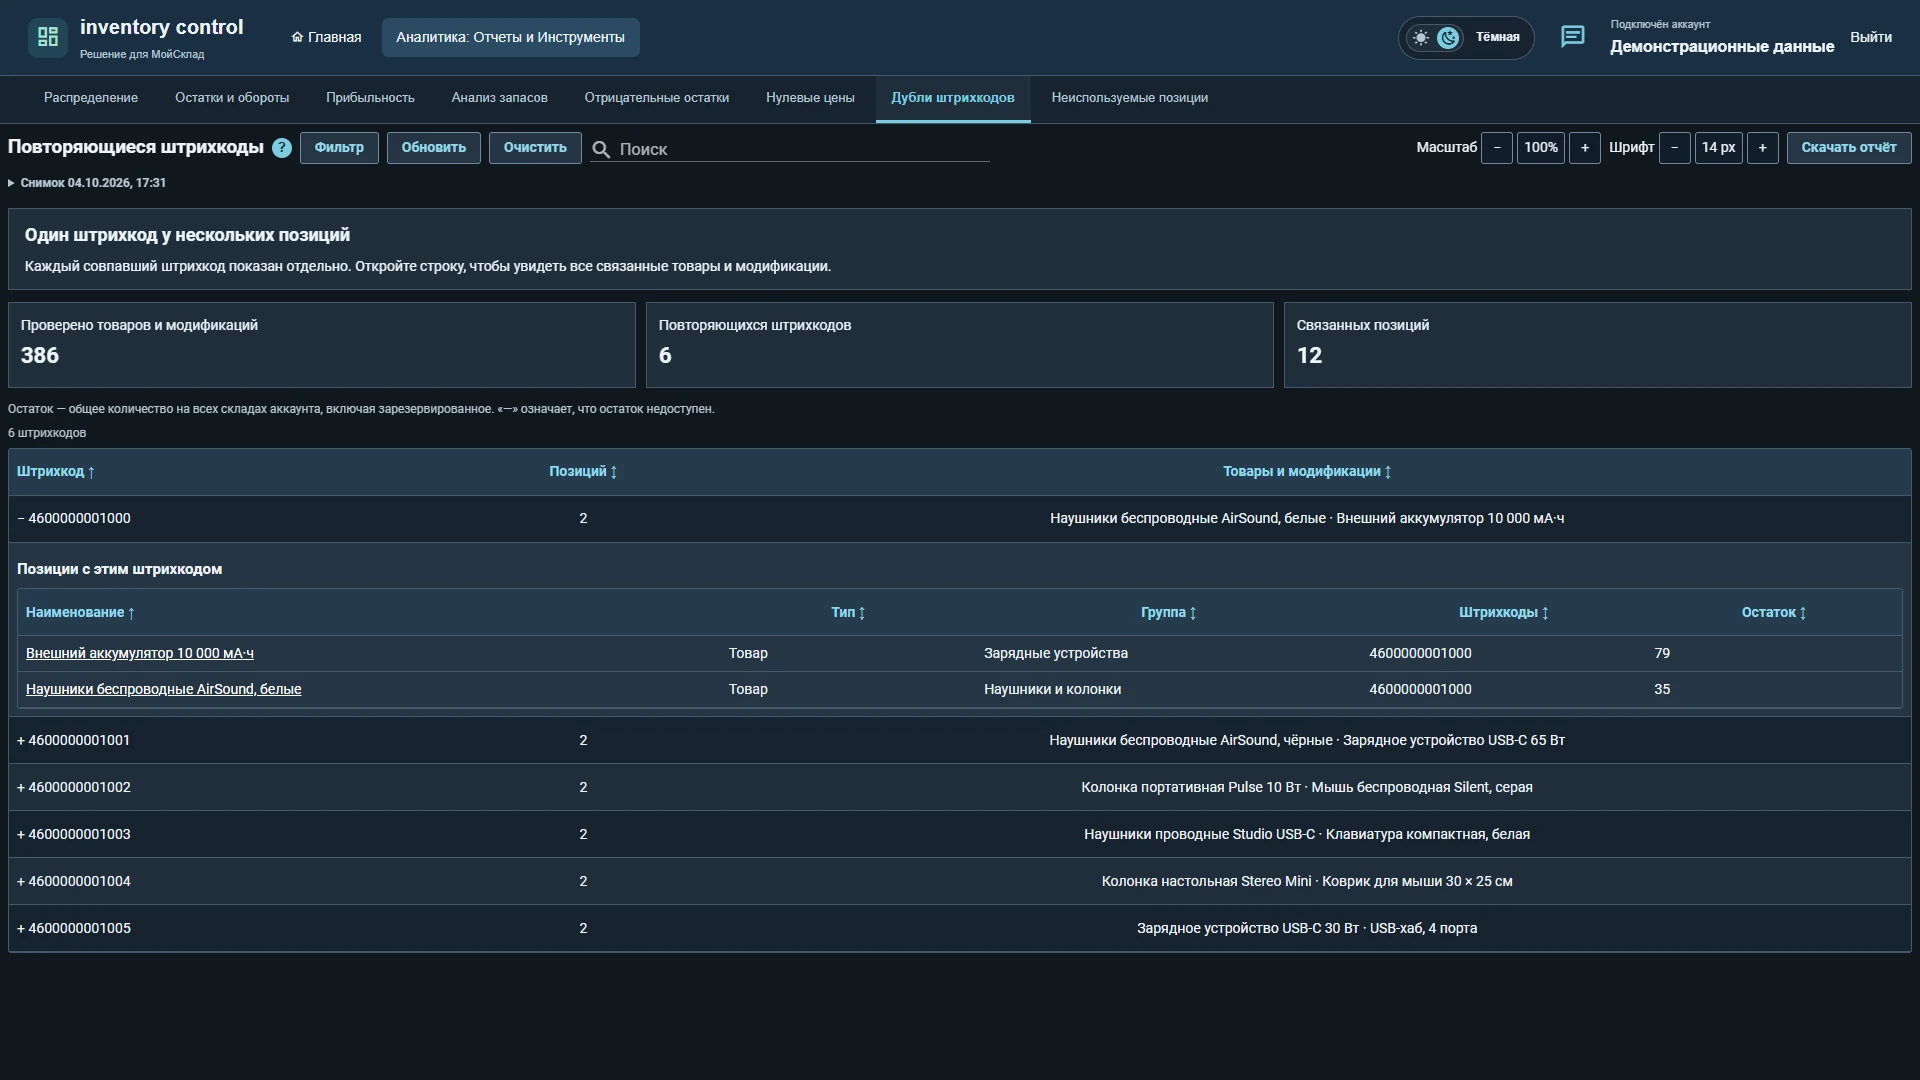1920x1080 pixels.
Task: Sort by the Позиций column header
Action: click(583, 471)
